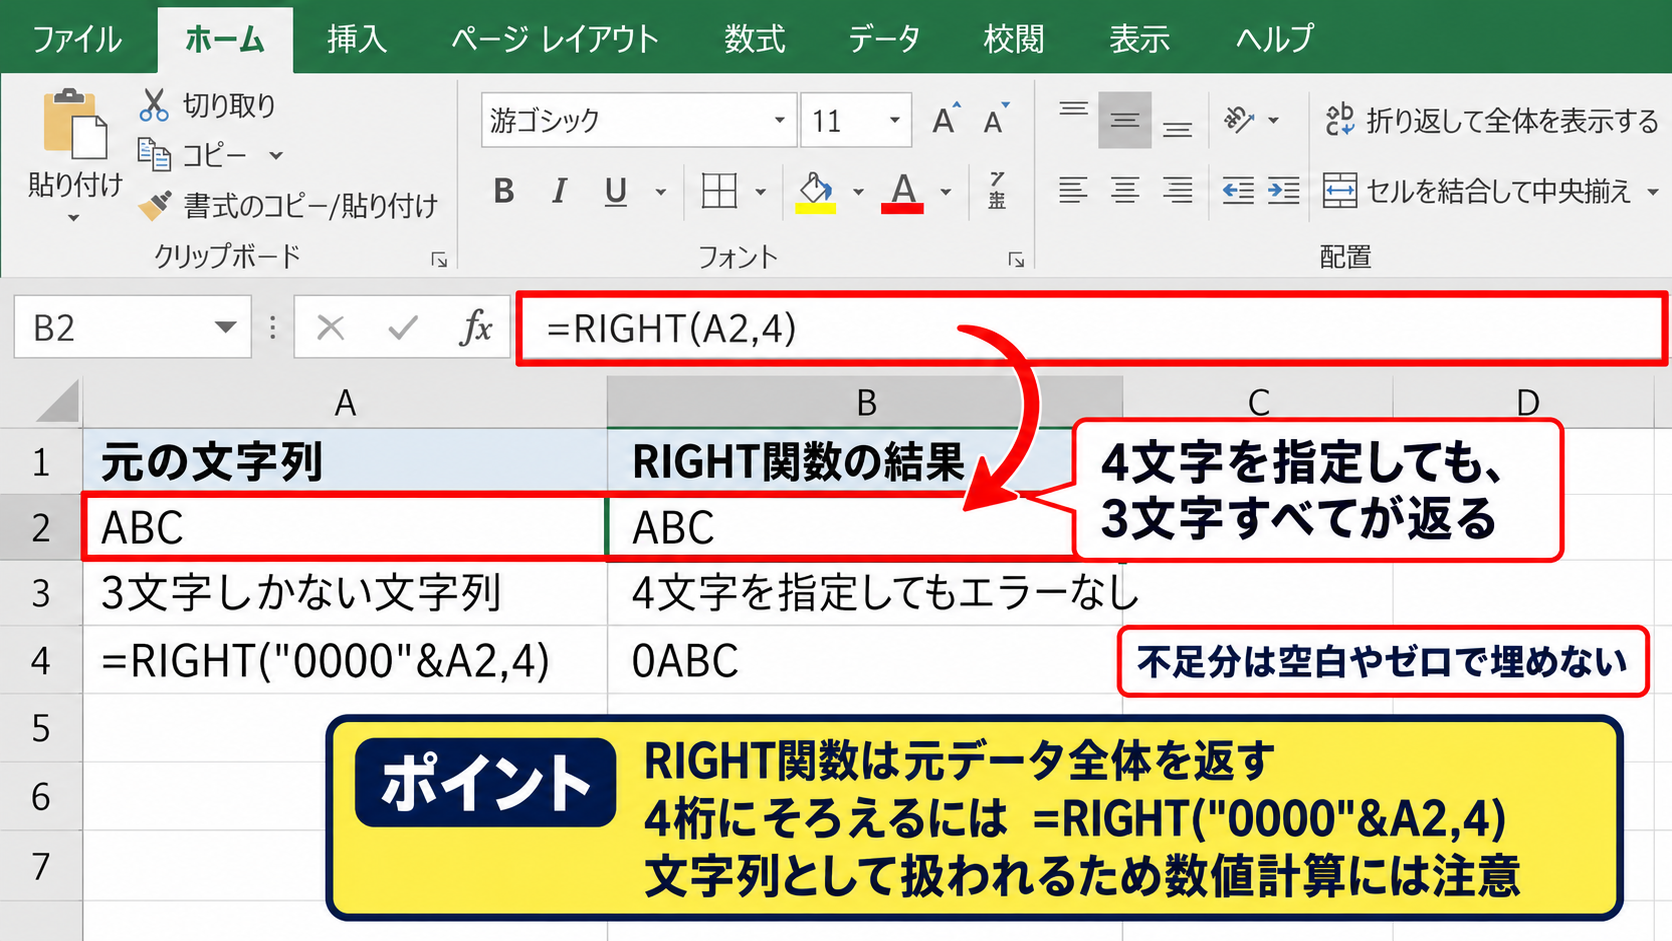Viewport: 1672px width, 941px height.
Task: Open the font name dropdown 游ゴシック
Action: click(x=779, y=120)
